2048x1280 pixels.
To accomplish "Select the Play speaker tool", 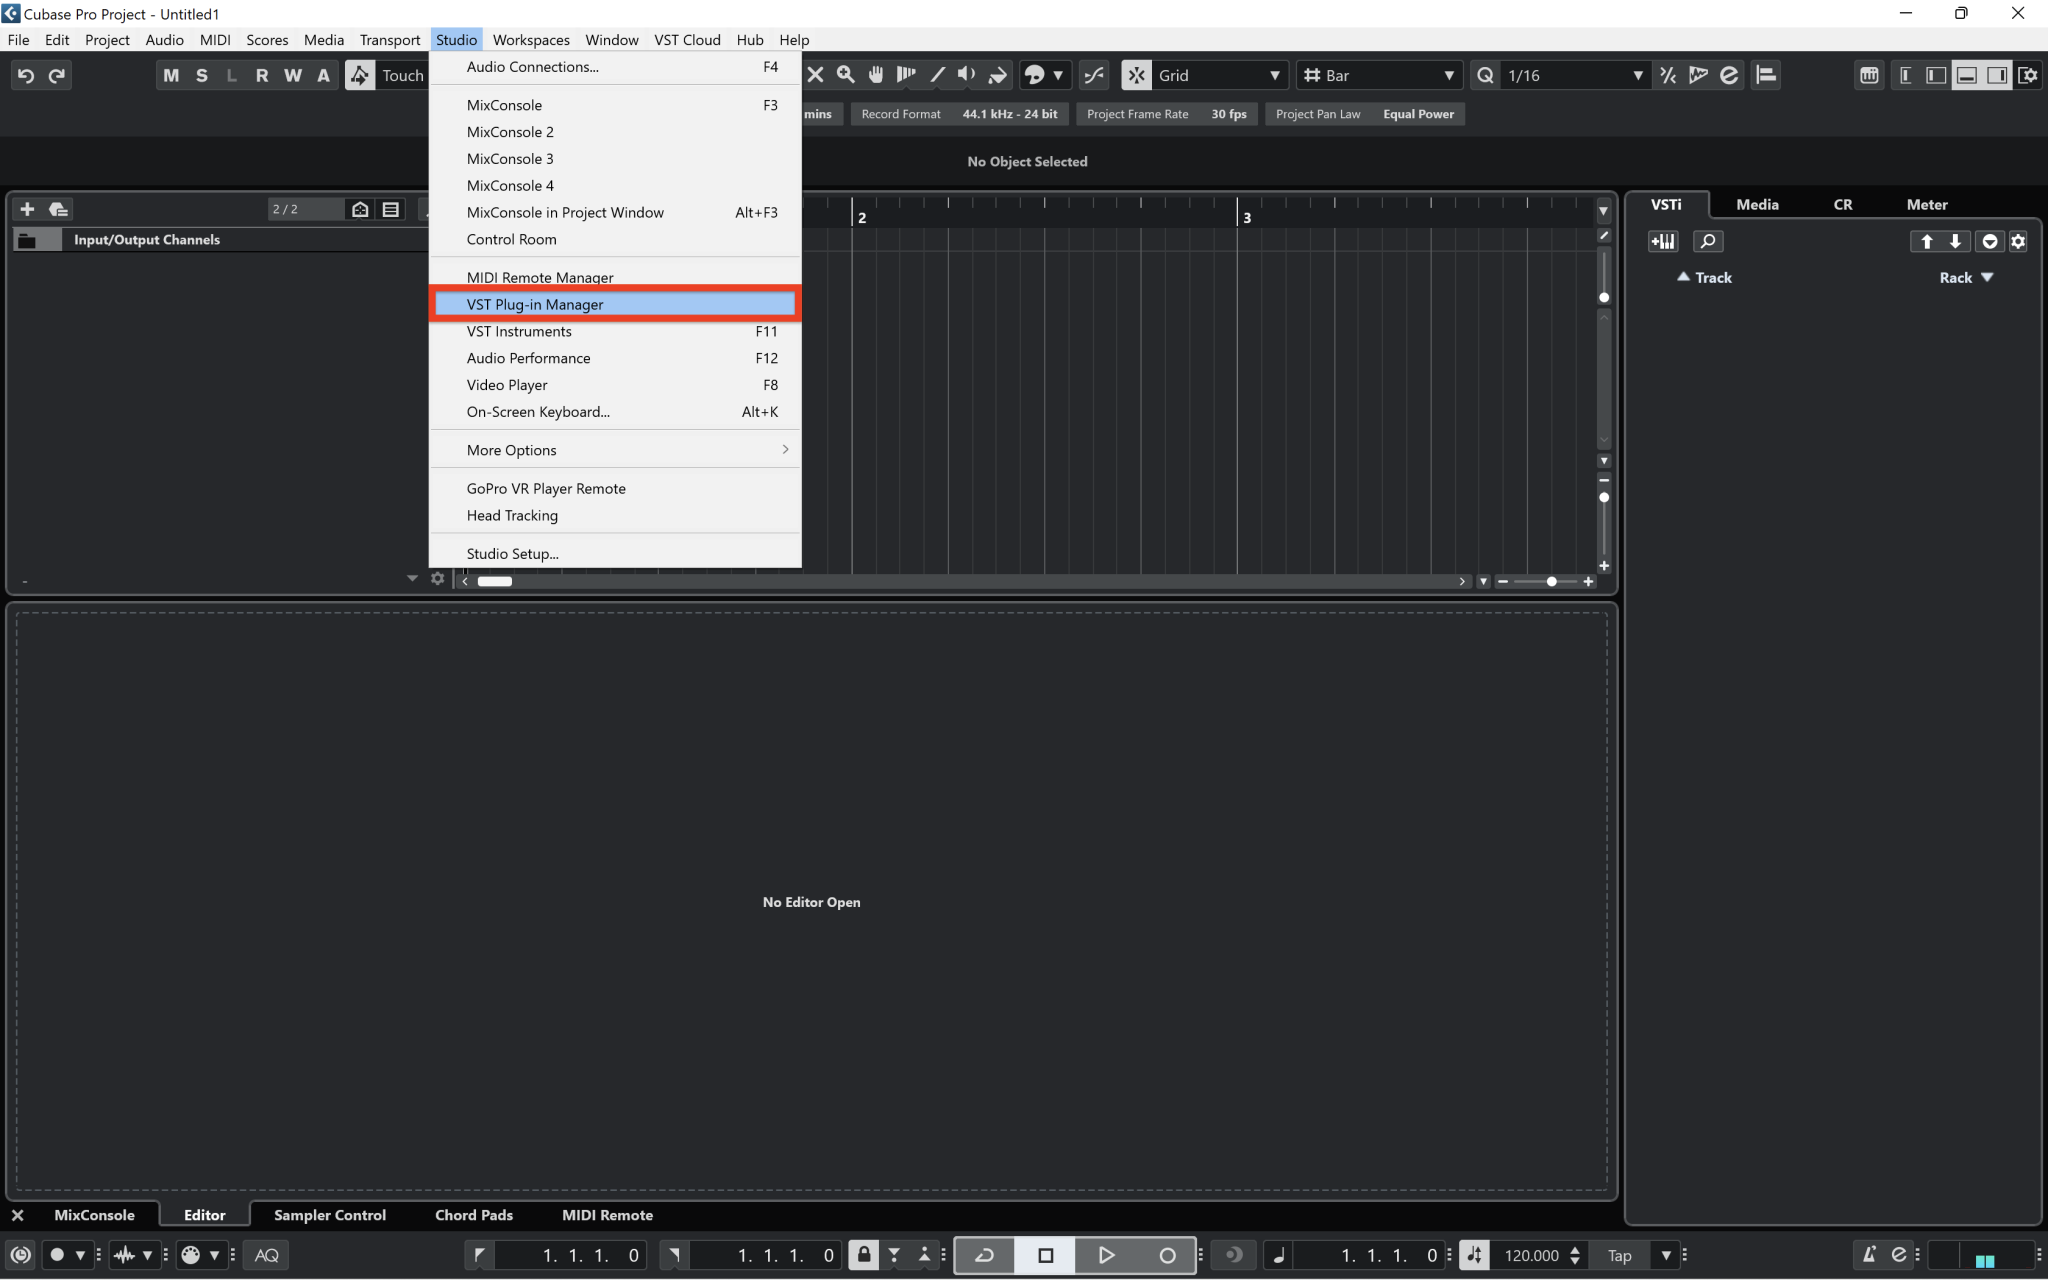I will [x=966, y=75].
